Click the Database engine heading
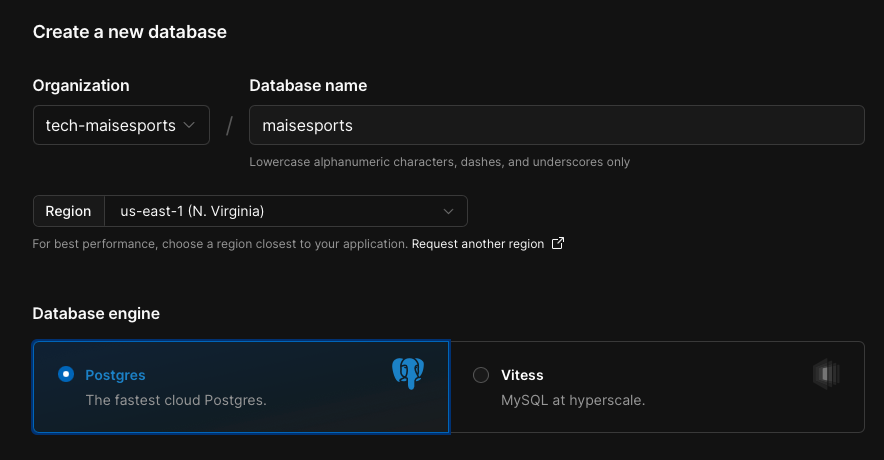Image resolution: width=884 pixels, height=460 pixels. 96,313
